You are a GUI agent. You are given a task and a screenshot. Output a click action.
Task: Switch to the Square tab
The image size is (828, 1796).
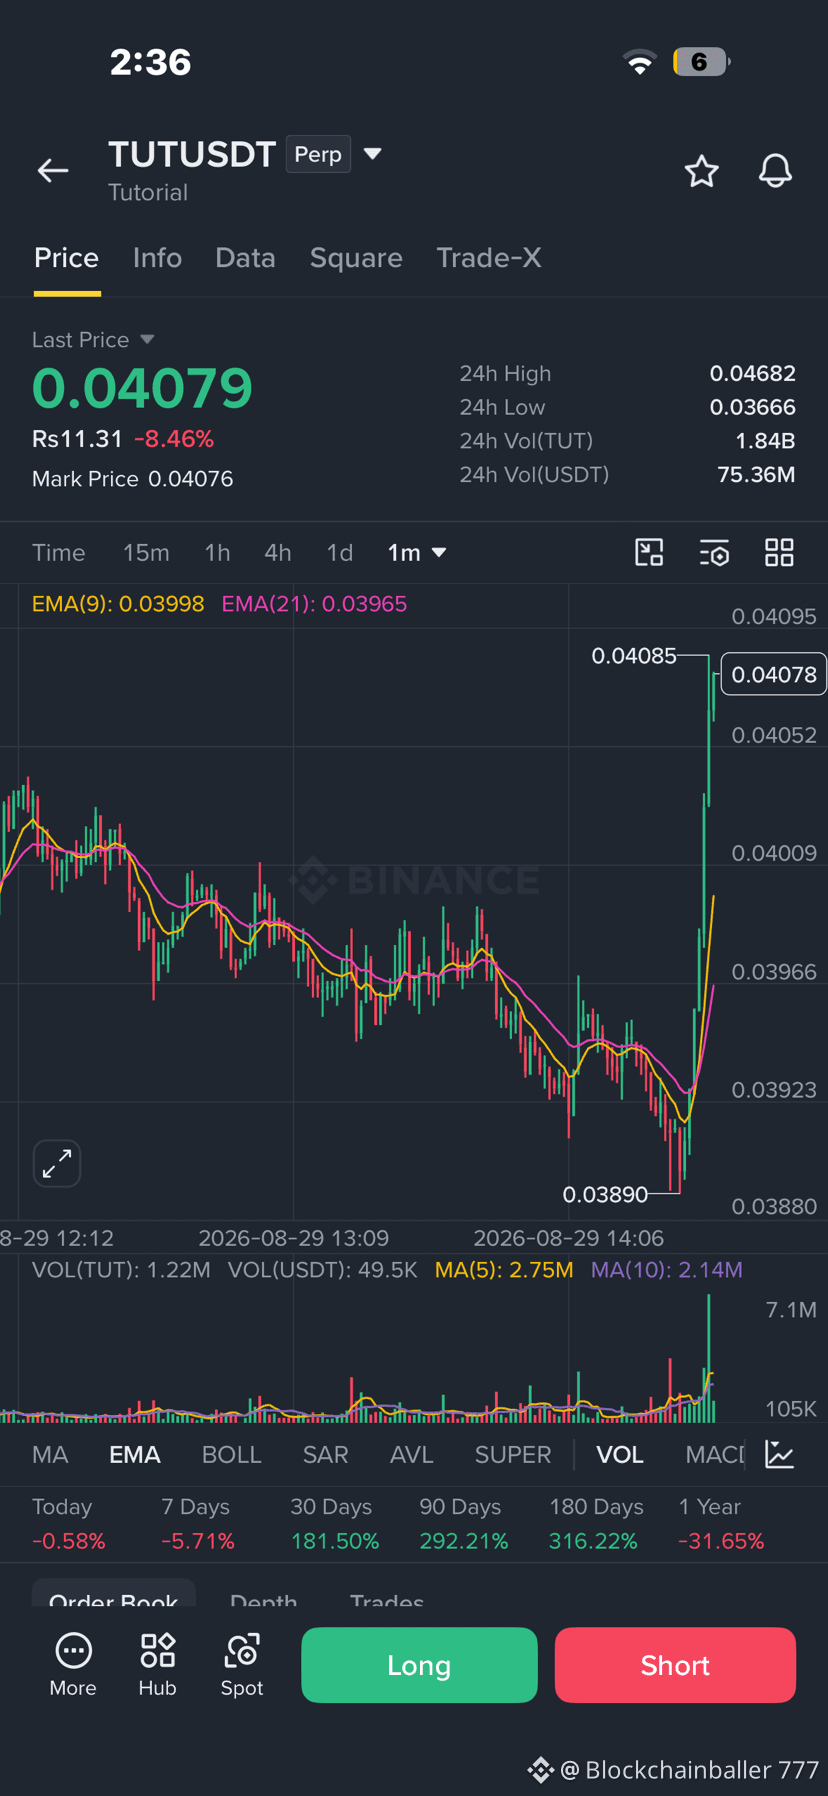click(x=356, y=258)
